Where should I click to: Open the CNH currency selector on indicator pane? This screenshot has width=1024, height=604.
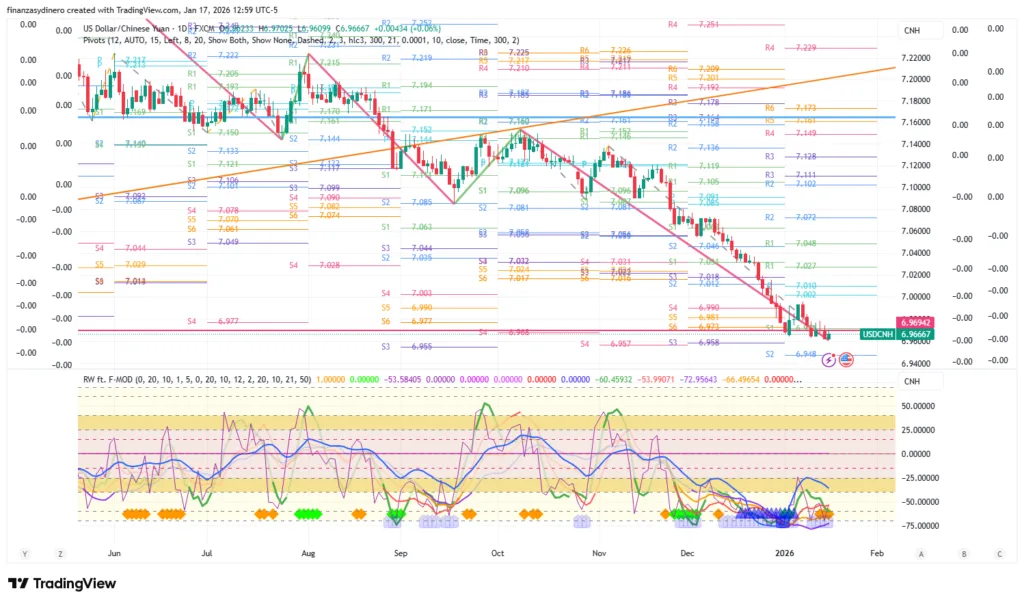pos(911,381)
